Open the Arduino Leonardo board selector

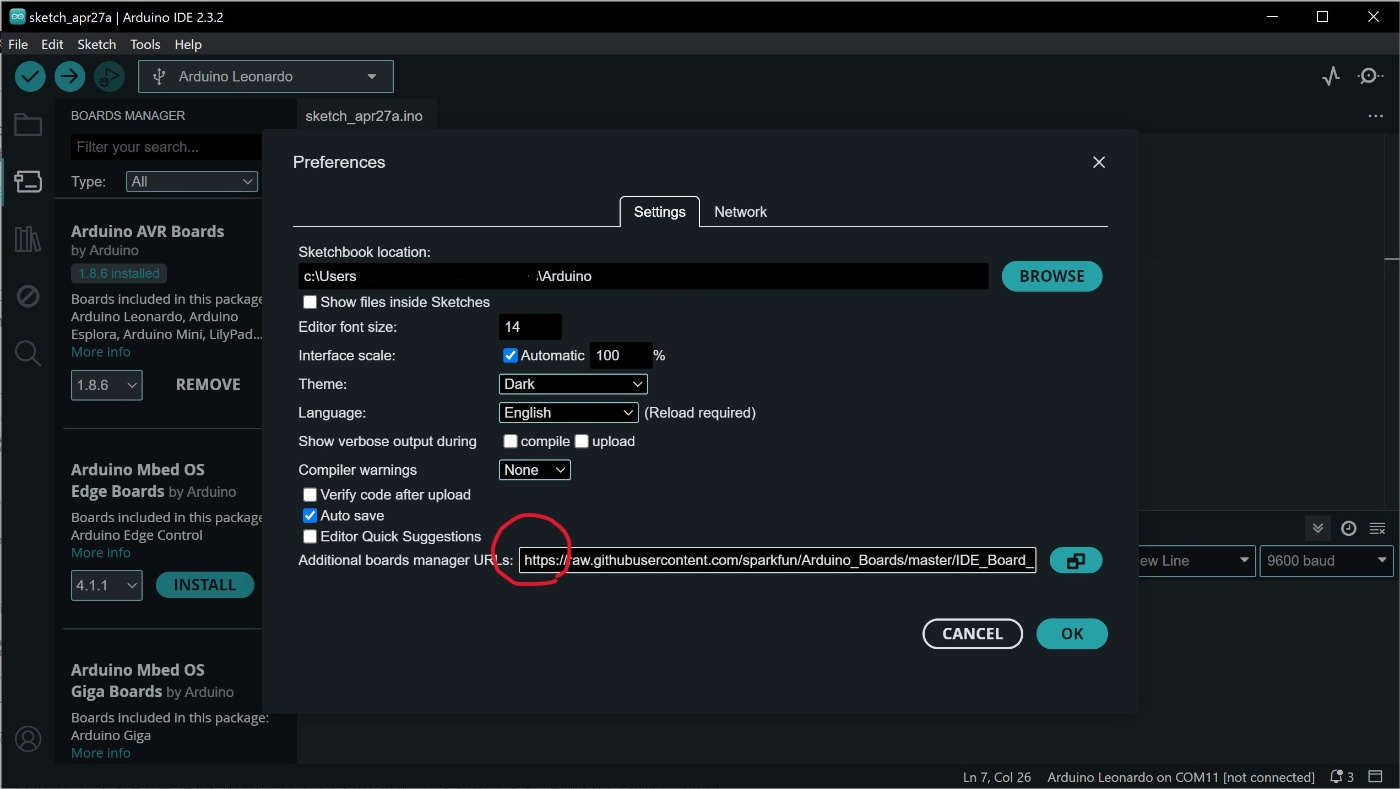point(266,77)
